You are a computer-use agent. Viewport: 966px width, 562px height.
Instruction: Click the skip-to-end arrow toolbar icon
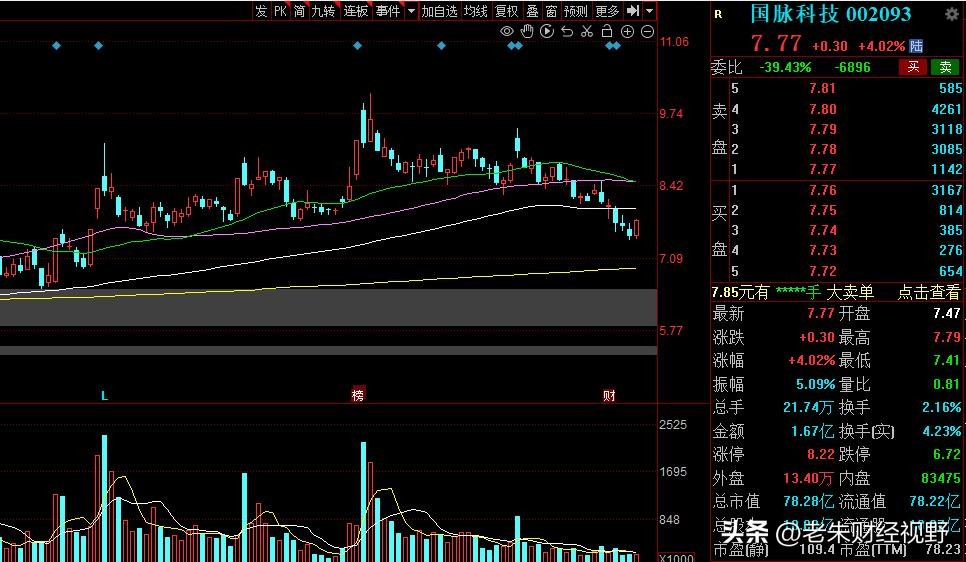pos(633,11)
